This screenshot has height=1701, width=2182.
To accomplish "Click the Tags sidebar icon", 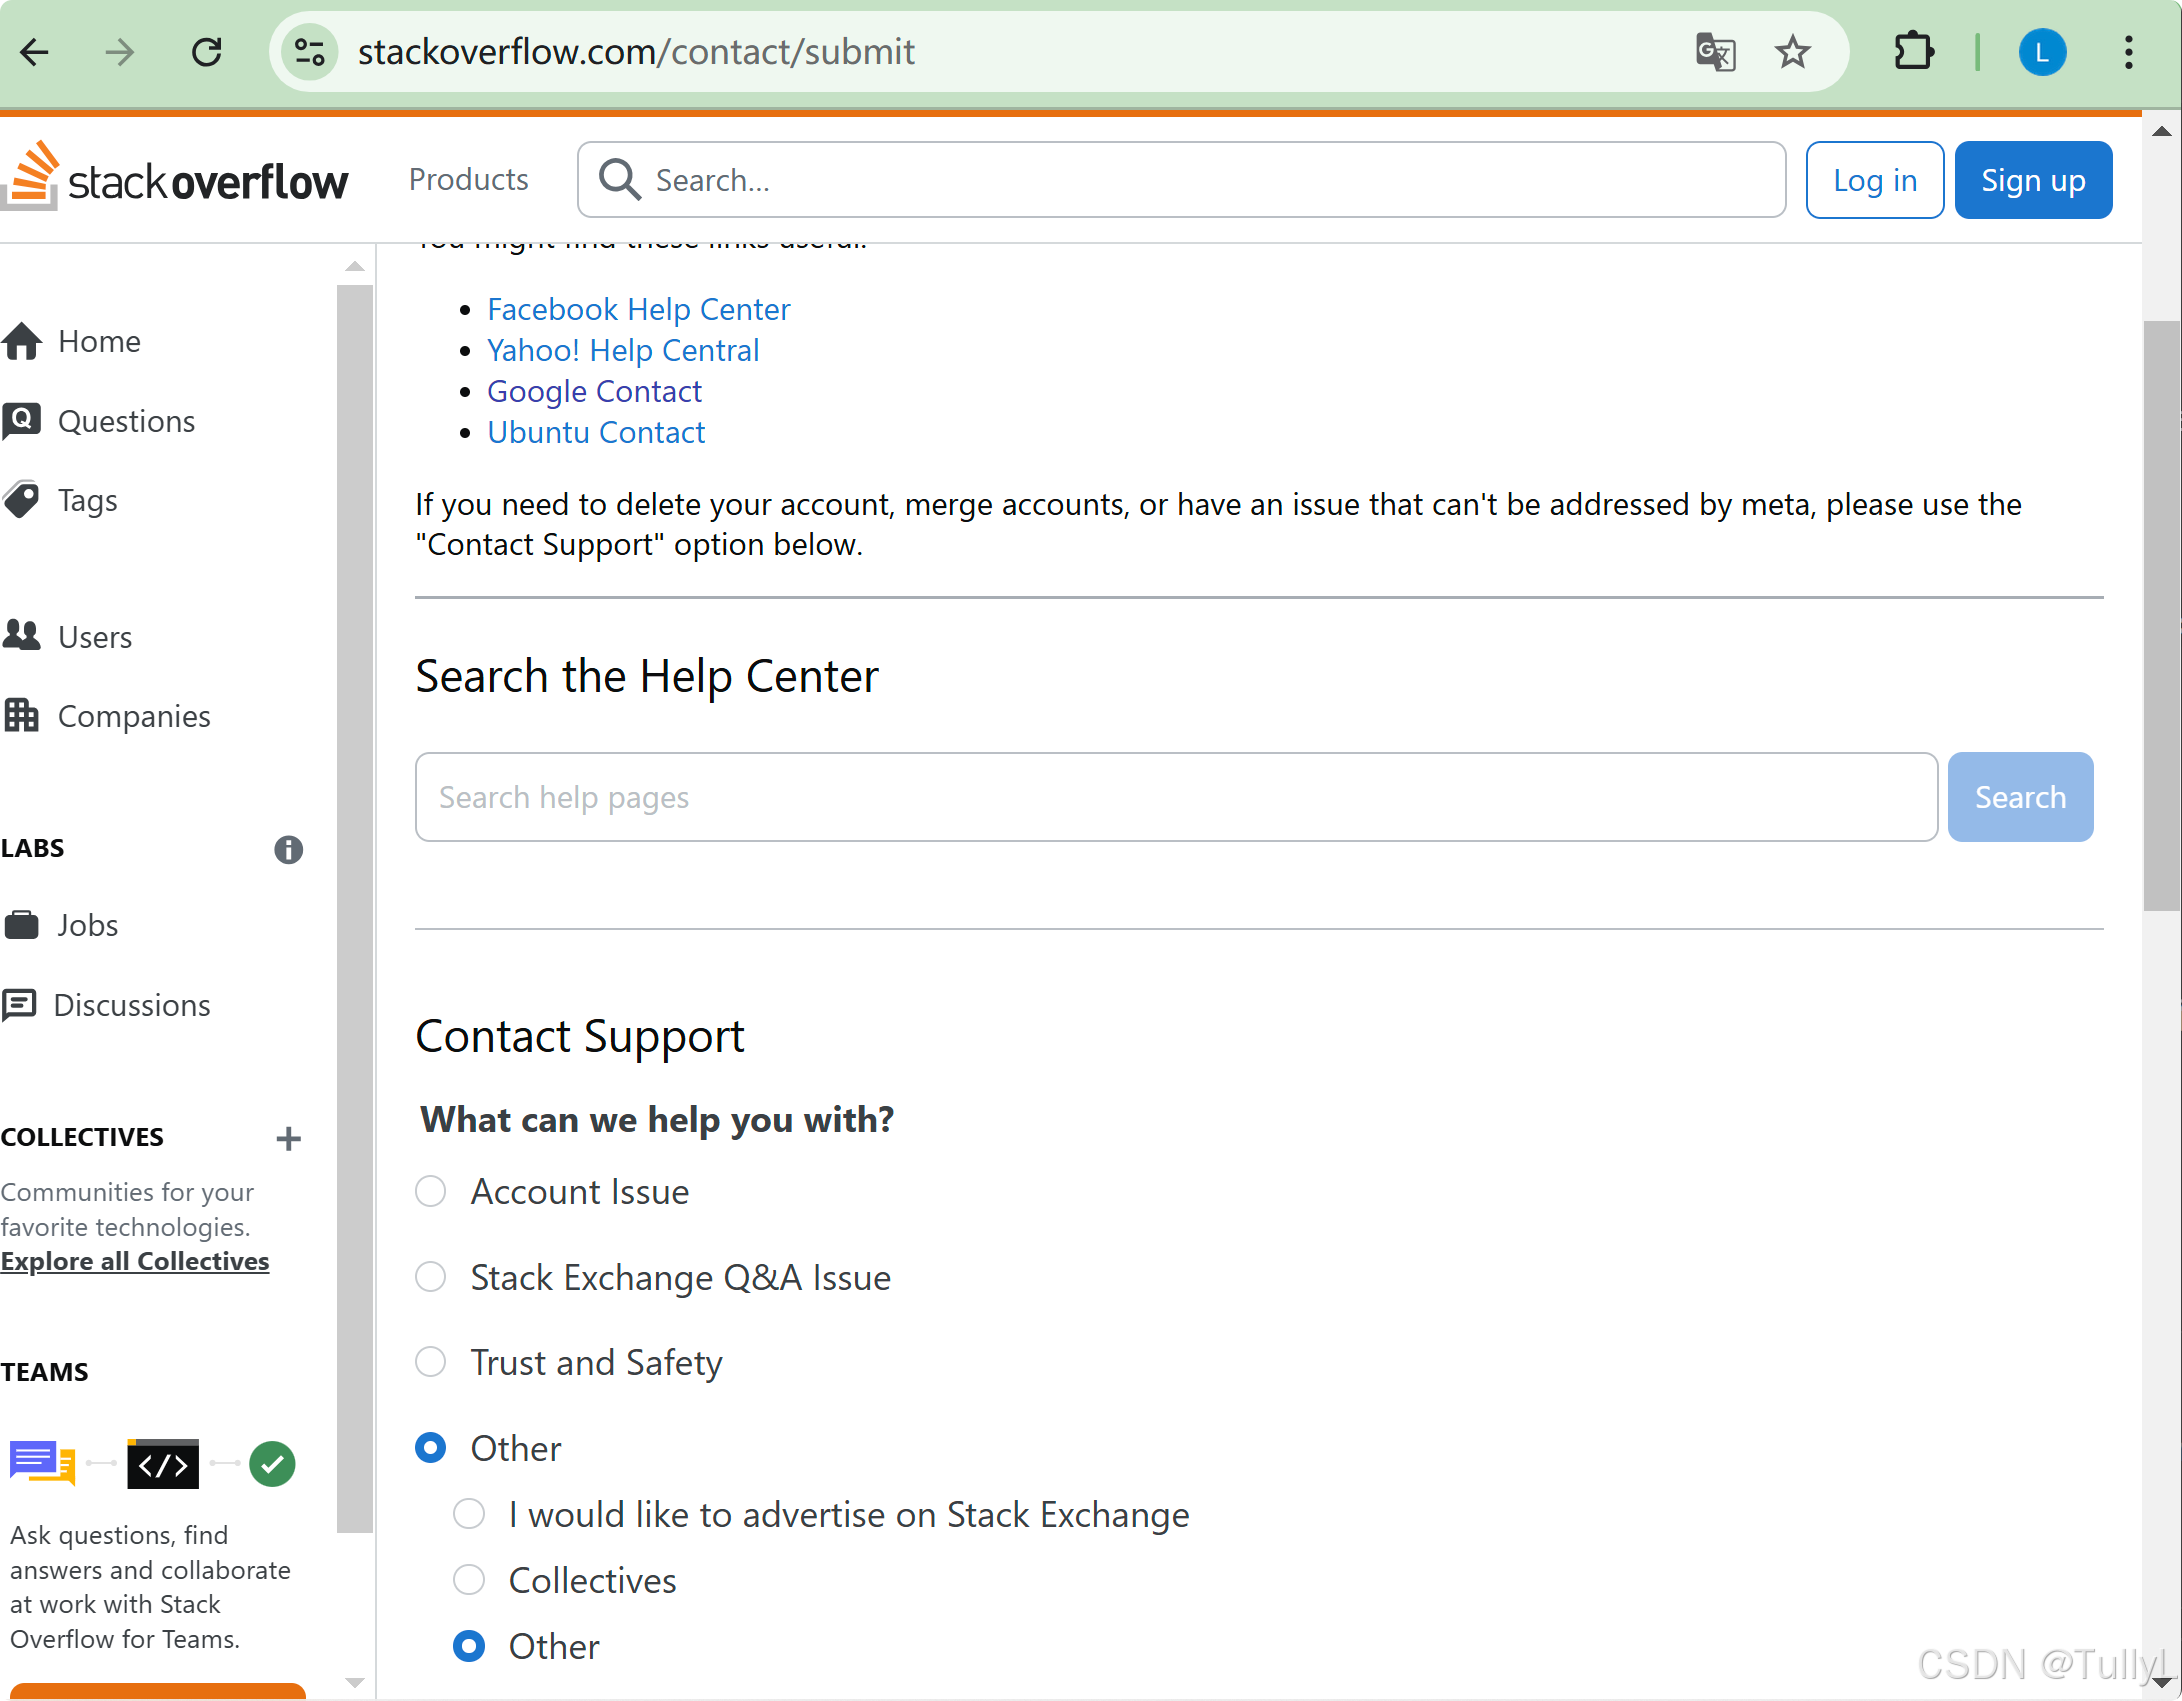I will pyautogui.click(x=22, y=500).
